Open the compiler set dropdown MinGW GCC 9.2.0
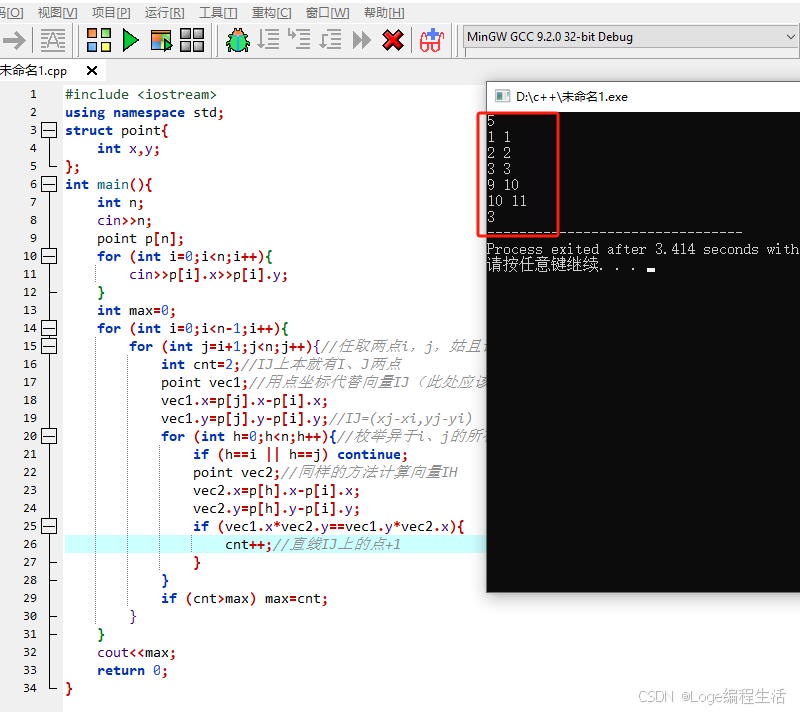Screen dimensions: 800x712 coord(631,37)
